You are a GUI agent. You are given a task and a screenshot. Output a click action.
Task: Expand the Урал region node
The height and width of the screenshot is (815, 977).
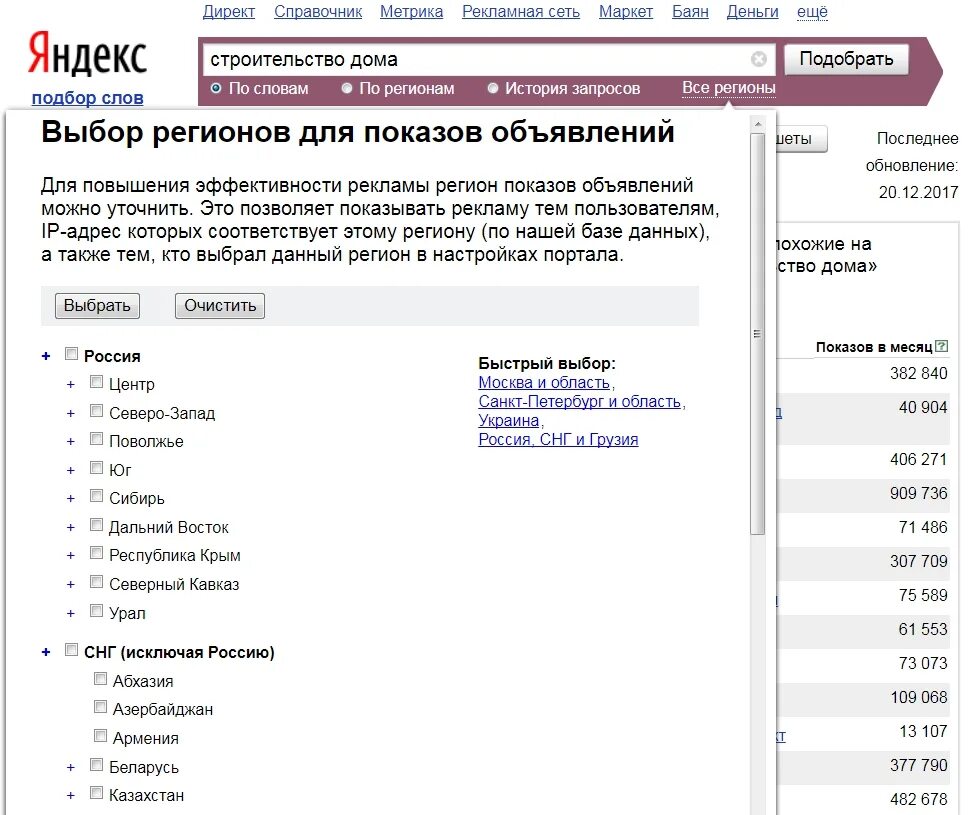(70, 614)
